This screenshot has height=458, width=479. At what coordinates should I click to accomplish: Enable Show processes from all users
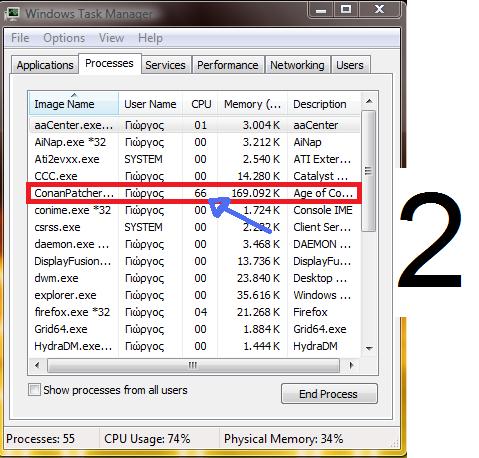34,390
